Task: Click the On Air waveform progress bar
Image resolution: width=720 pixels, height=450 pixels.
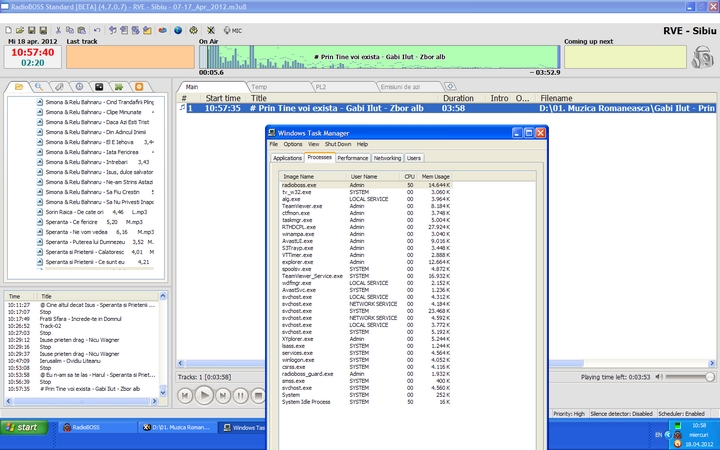Action: [379, 57]
